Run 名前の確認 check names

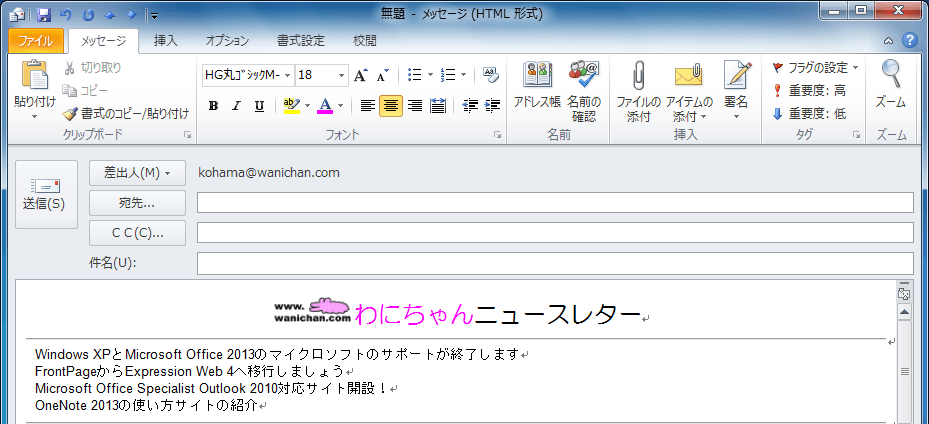point(584,90)
